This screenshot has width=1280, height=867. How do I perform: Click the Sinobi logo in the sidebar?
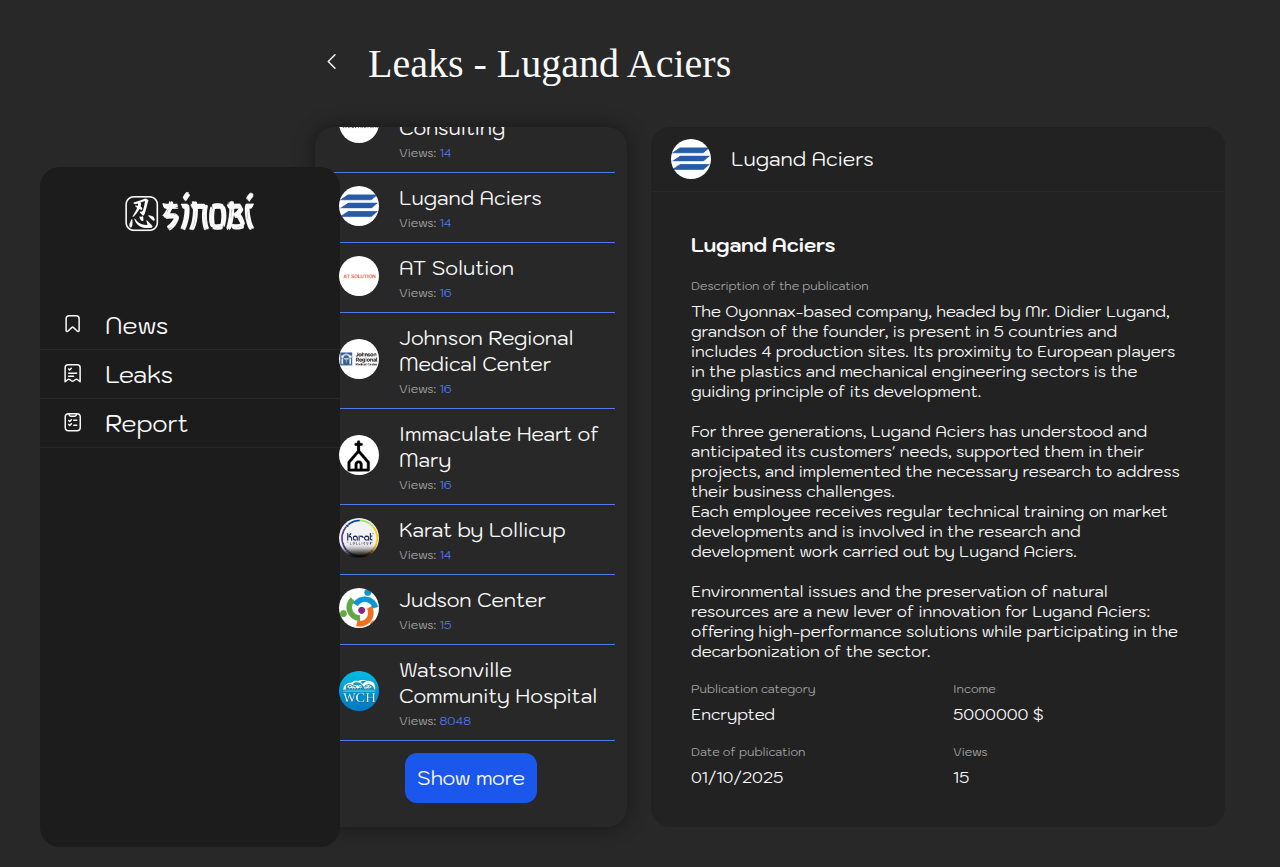coord(190,213)
